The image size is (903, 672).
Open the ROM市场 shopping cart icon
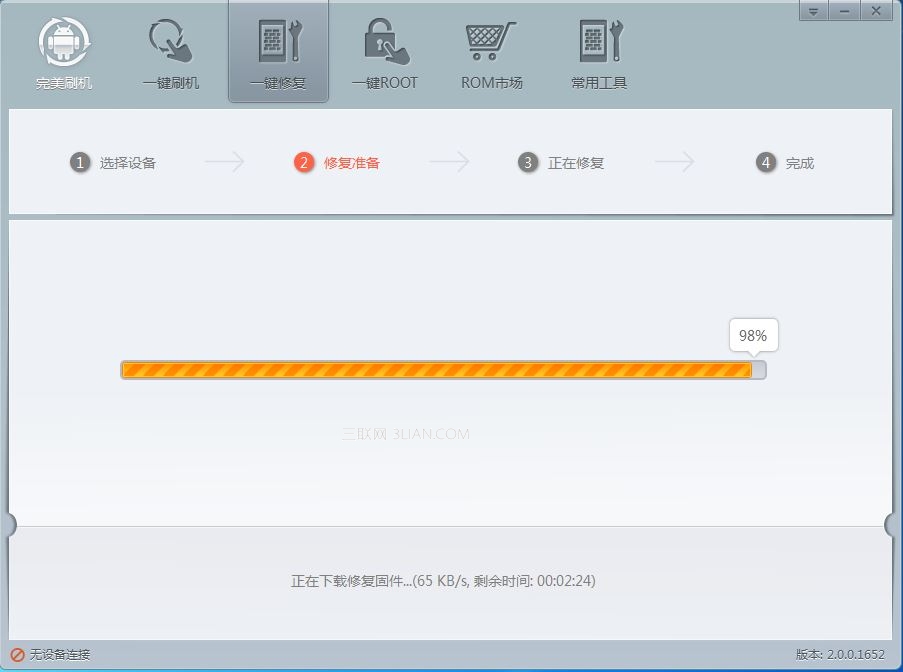point(491,41)
